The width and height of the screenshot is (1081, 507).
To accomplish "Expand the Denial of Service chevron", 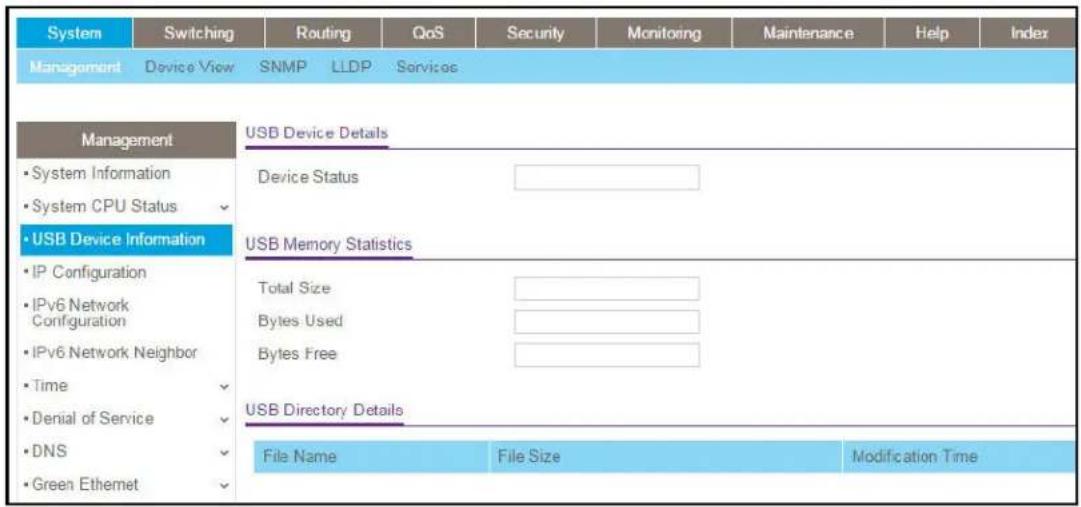I will click(223, 419).
